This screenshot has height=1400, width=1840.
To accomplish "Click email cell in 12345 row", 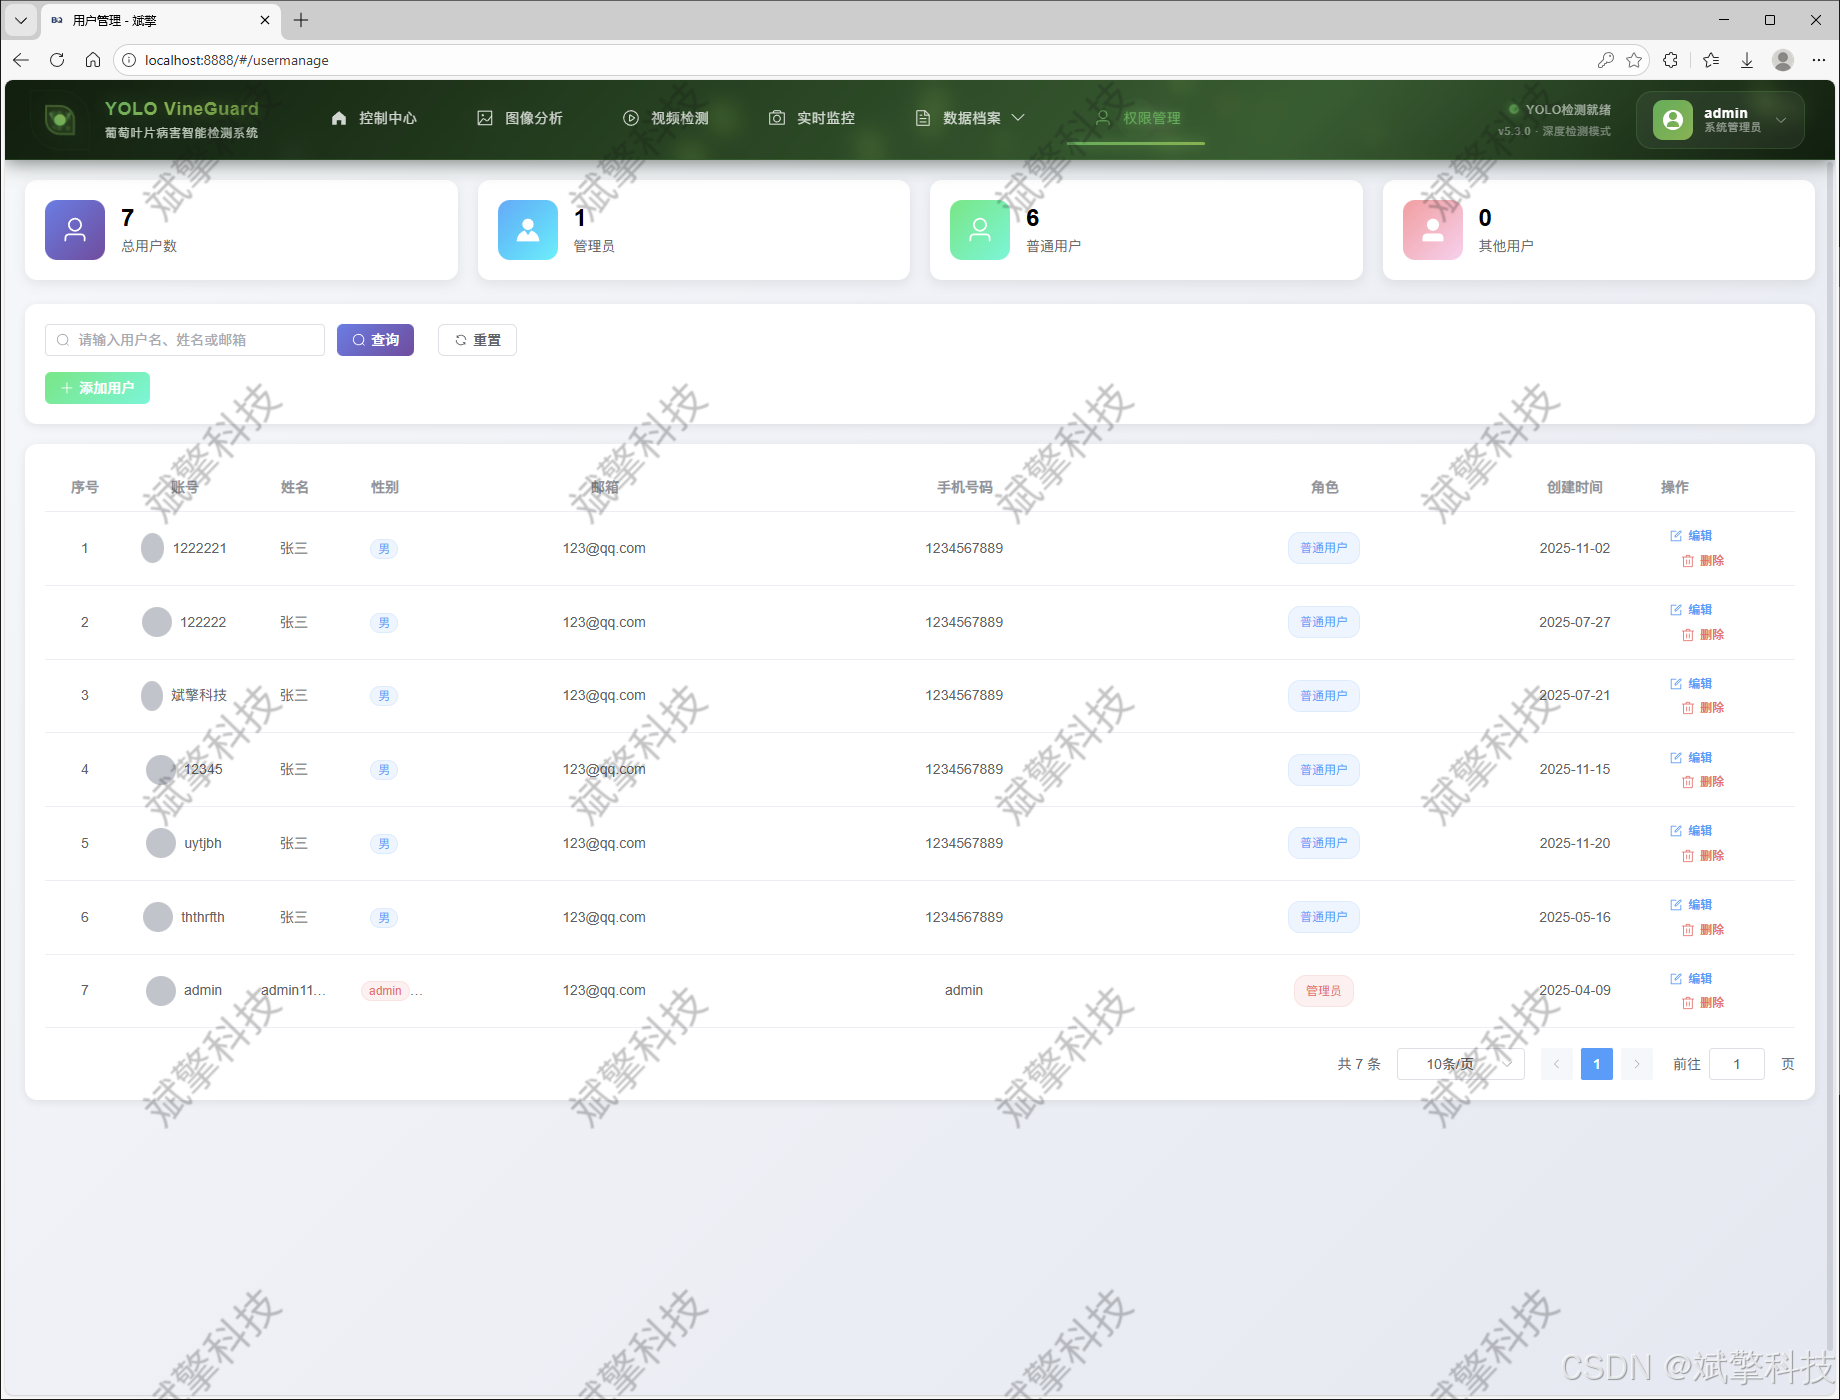I will [604, 769].
